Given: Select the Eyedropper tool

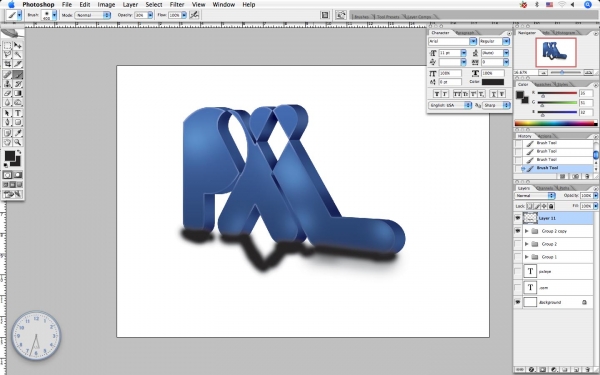Looking at the screenshot, I should coord(18,133).
